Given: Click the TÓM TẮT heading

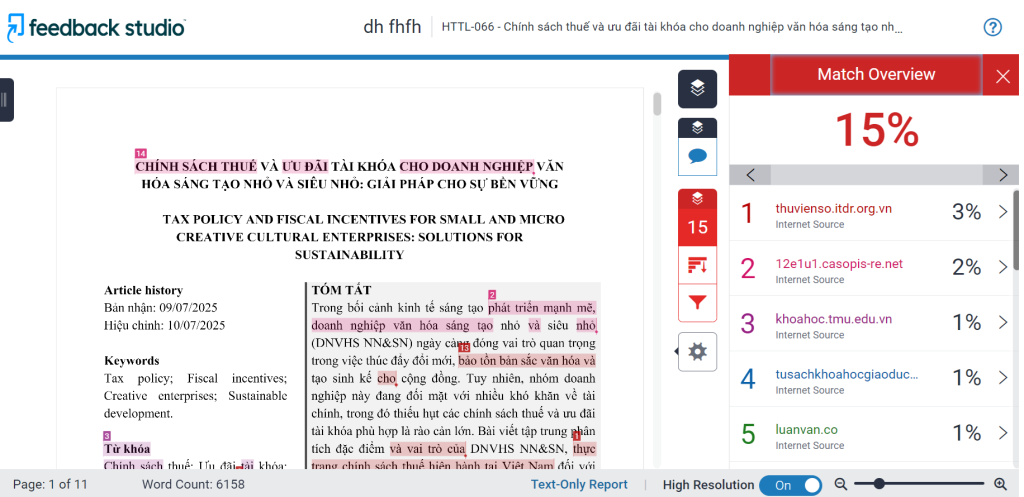Looking at the screenshot, I should pyautogui.click(x=342, y=290).
